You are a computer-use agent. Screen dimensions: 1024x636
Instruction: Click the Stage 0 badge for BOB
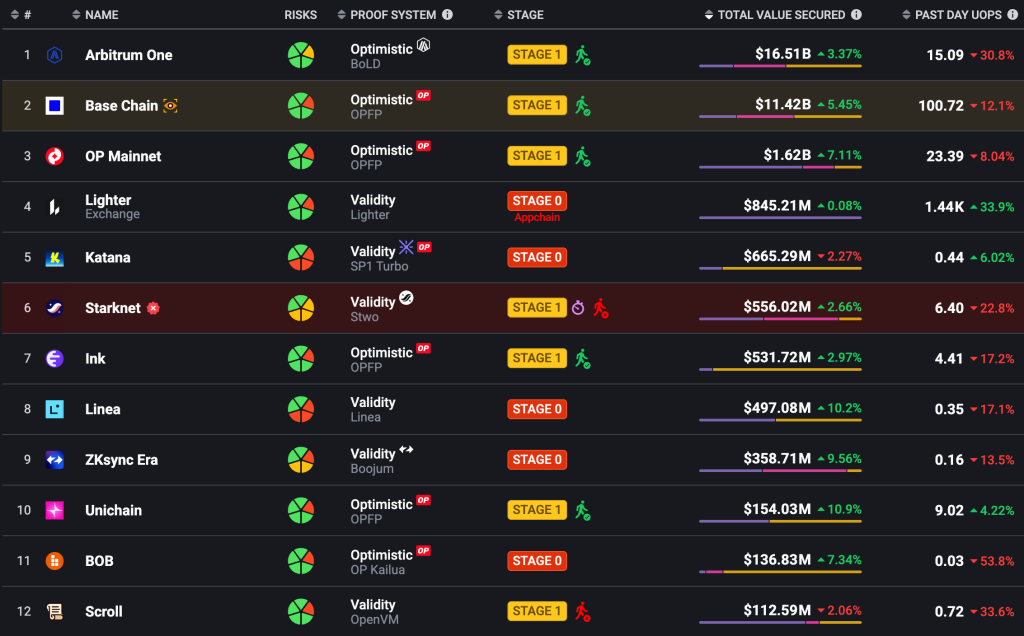pyautogui.click(x=537, y=561)
